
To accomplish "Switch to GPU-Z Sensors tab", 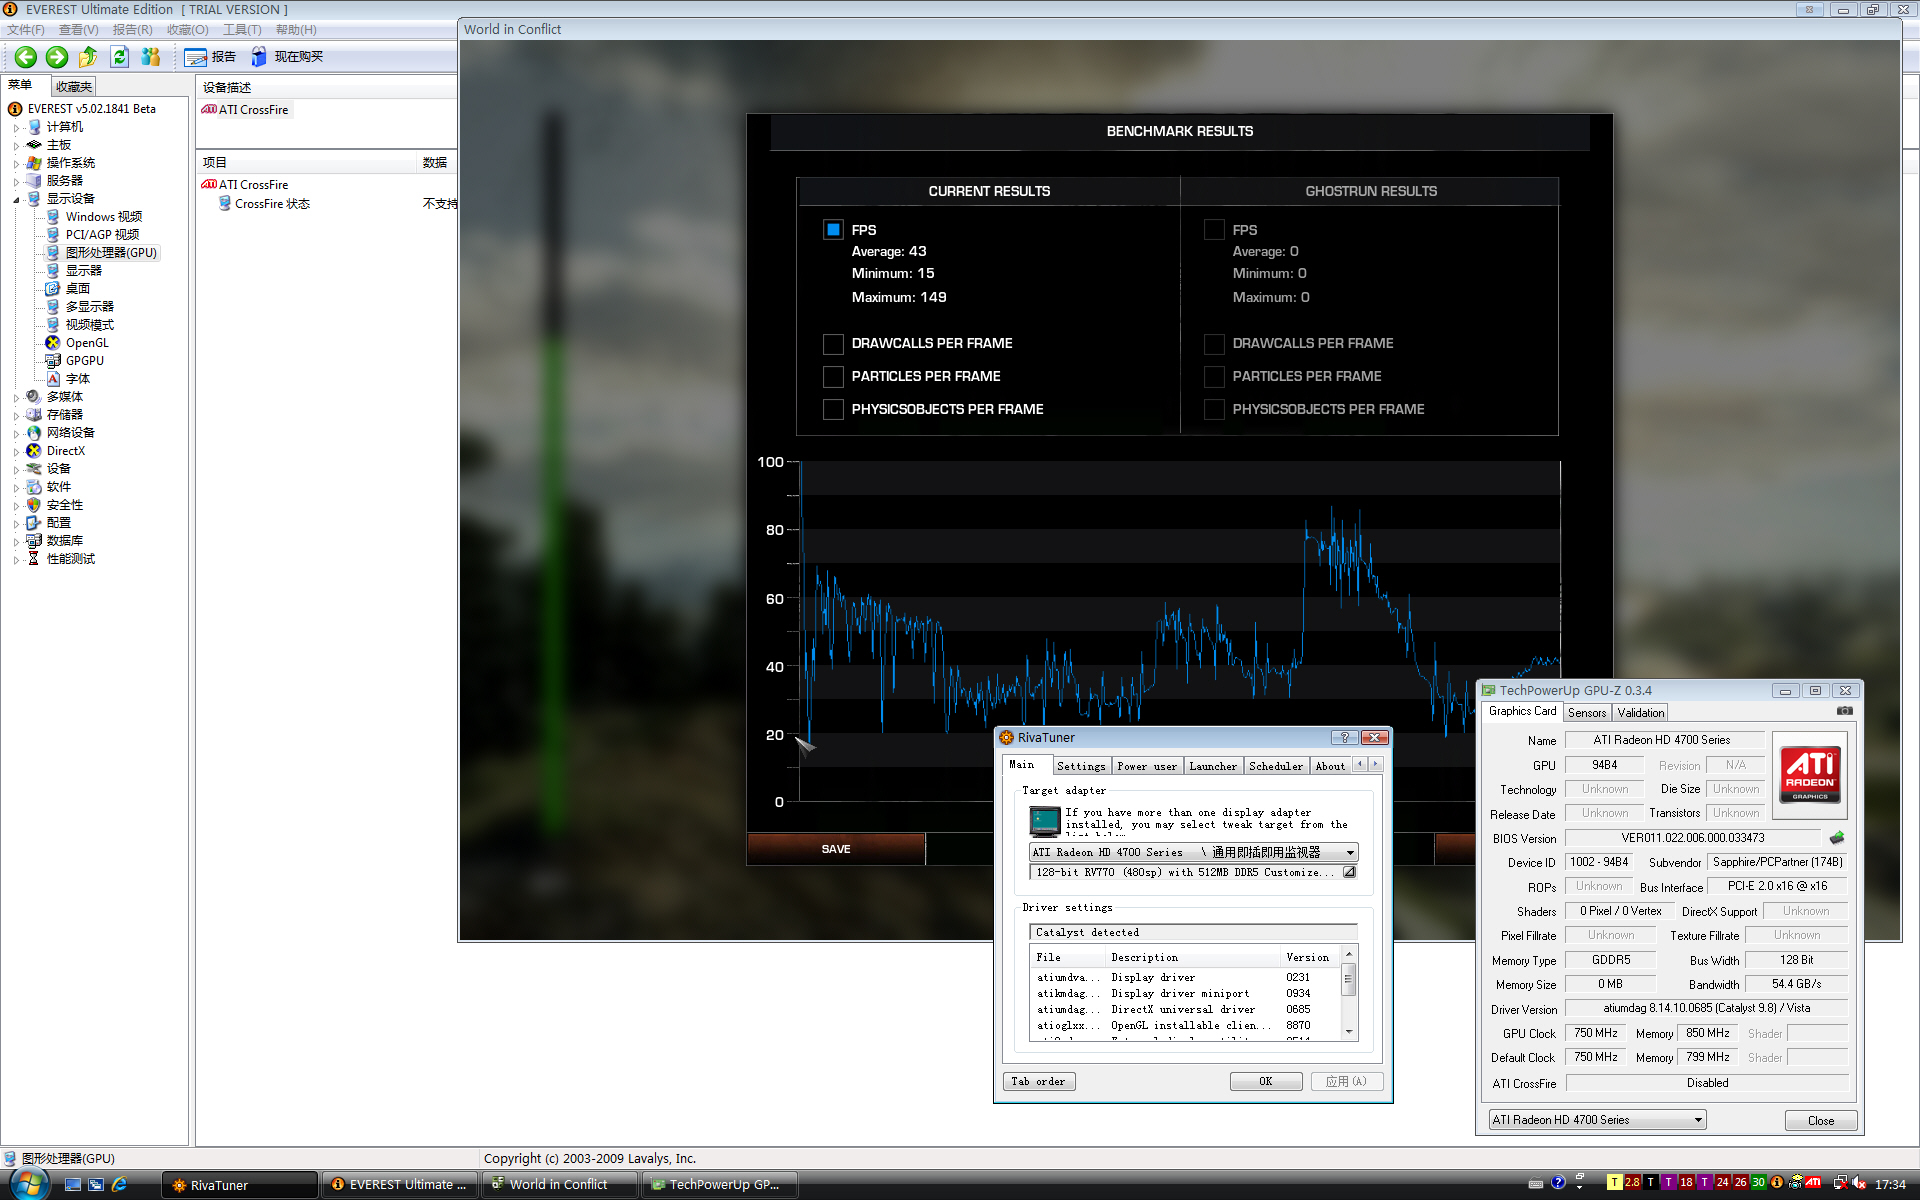I will click(x=1587, y=713).
